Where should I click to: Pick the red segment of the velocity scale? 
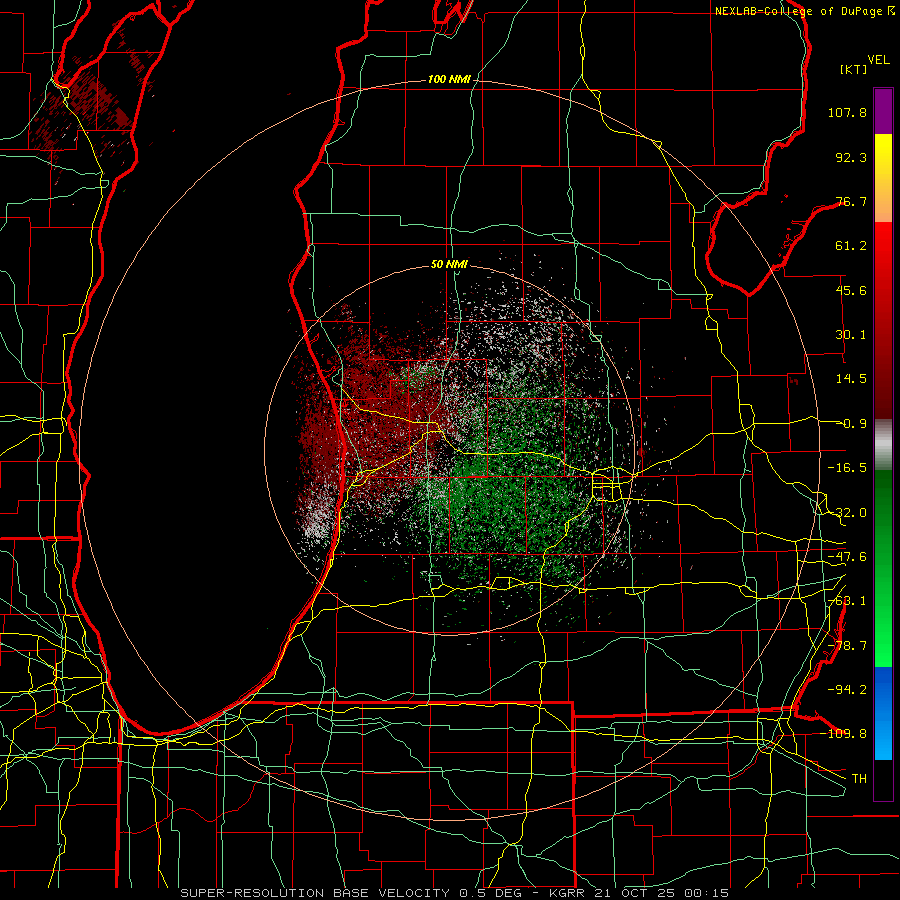[x=883, y=320]
